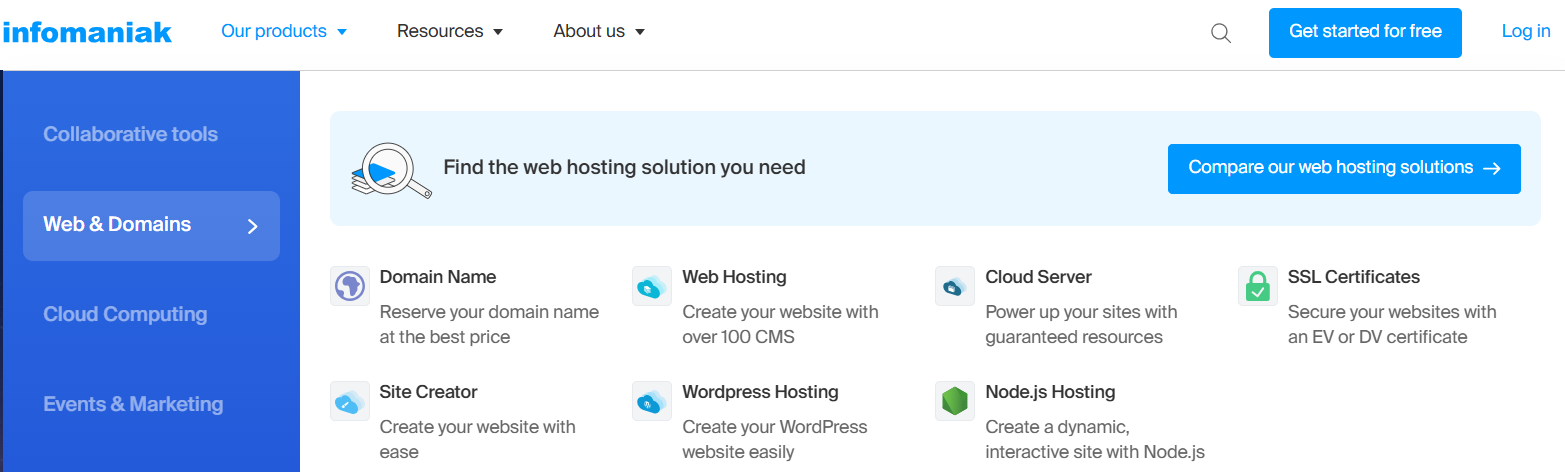The height and width of the screenshot is (472, 1565).
Task: Click the Node.js Hosting hexagon icon
Action: click(955, 401)
